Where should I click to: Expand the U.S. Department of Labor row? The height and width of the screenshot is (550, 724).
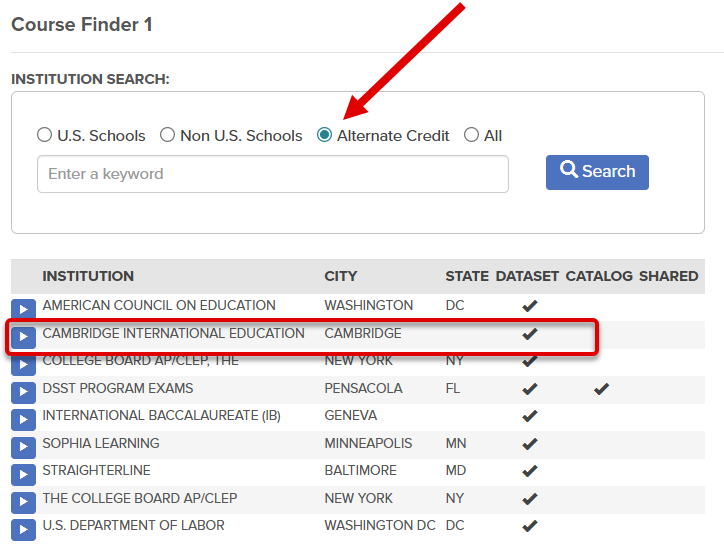24,530
